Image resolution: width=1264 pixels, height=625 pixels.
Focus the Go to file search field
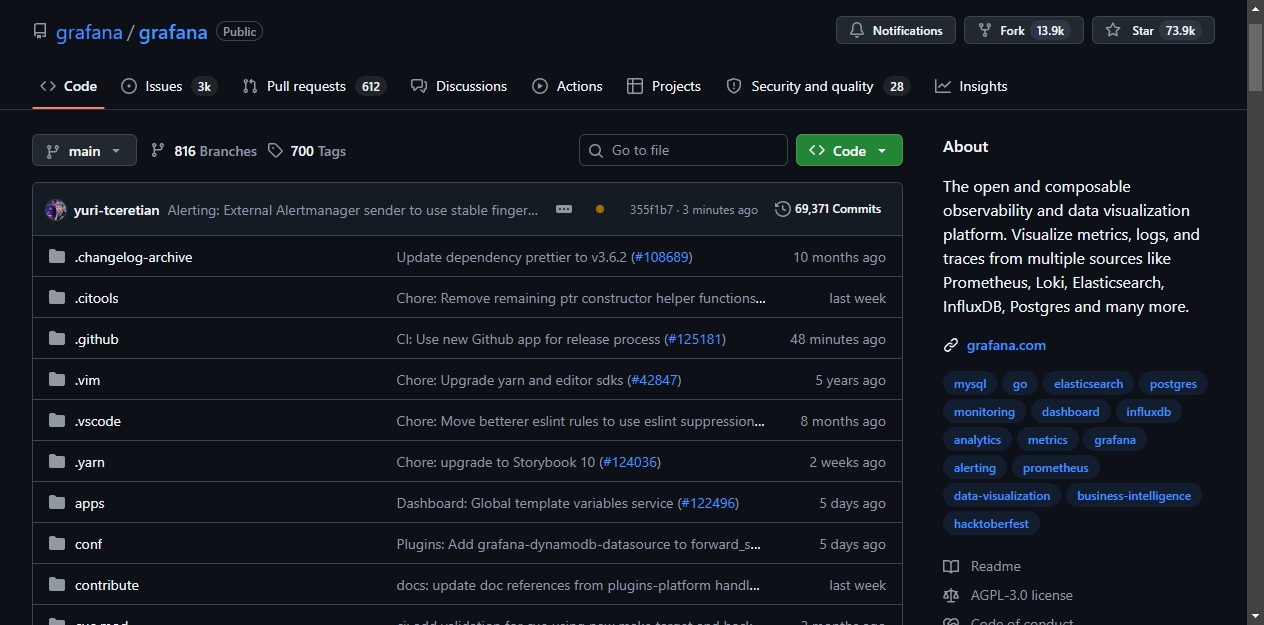(683, 151)
